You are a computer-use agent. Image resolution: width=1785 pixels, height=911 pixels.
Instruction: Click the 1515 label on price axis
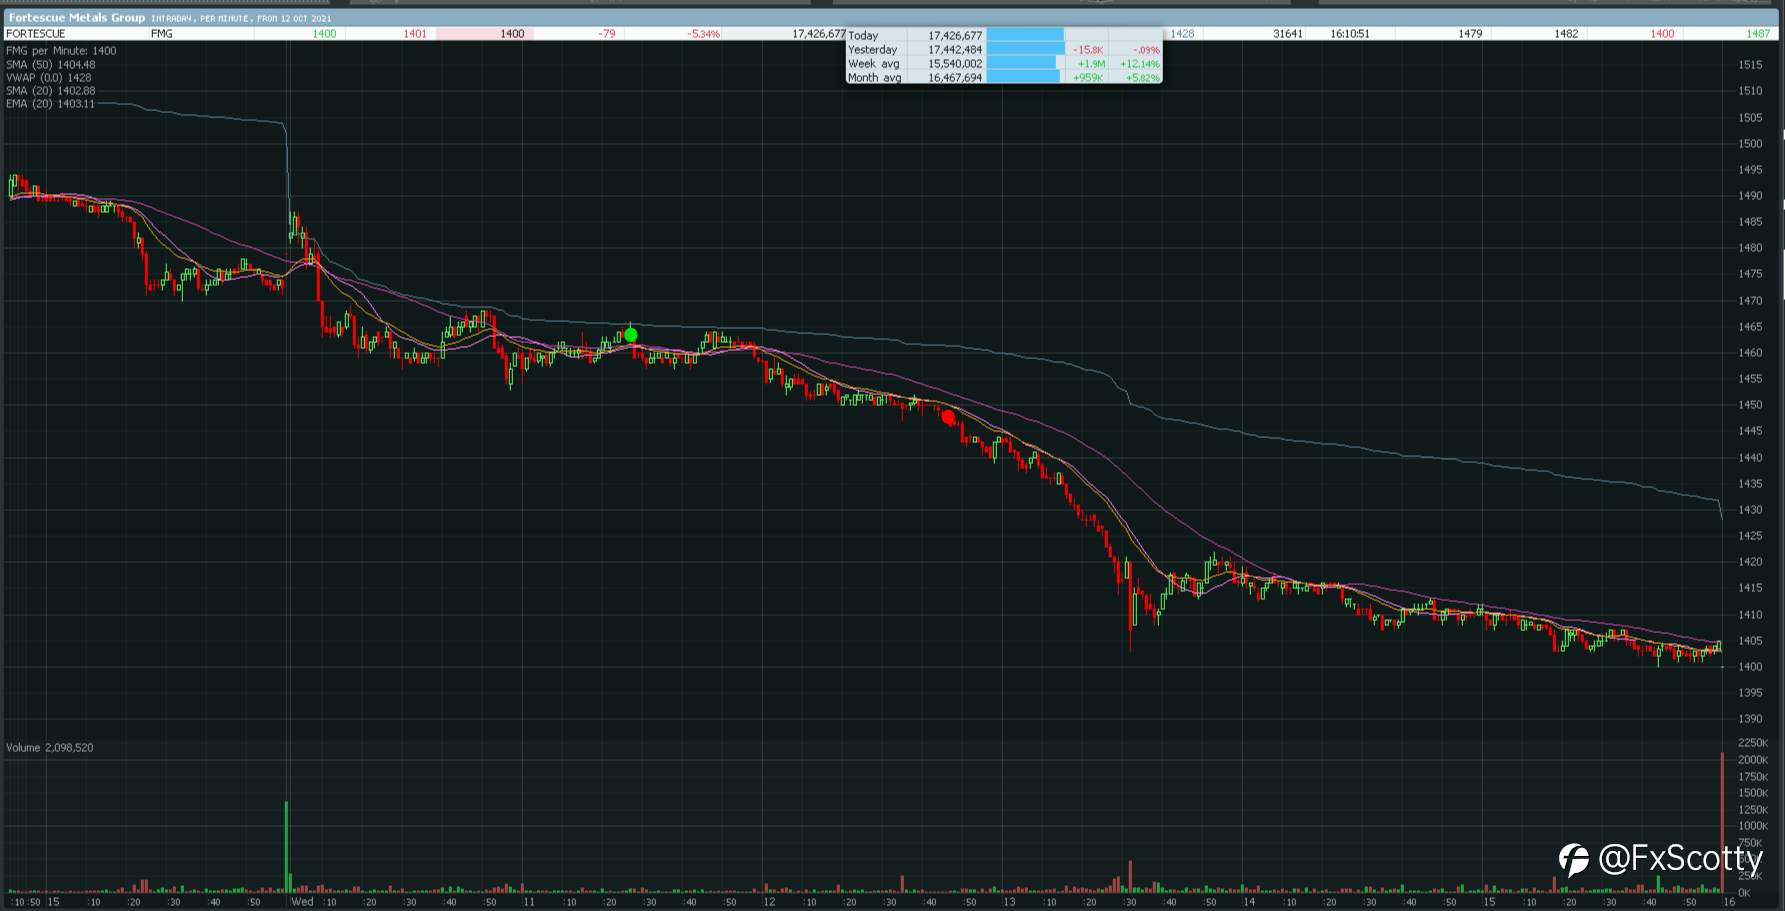(x=1750, y=65)
